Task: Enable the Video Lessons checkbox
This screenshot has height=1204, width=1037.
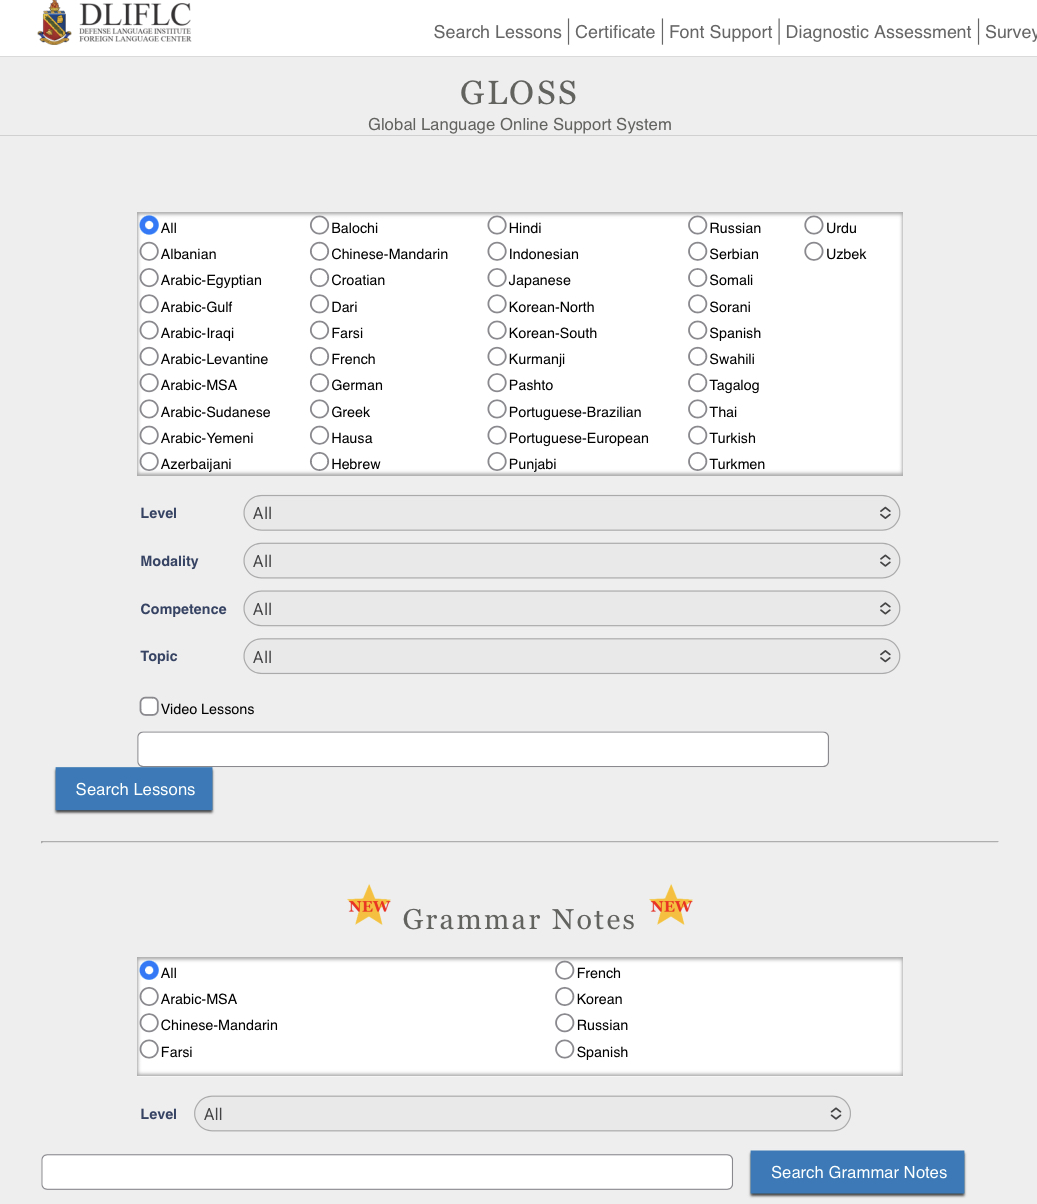Action: (x=149, y=707)
